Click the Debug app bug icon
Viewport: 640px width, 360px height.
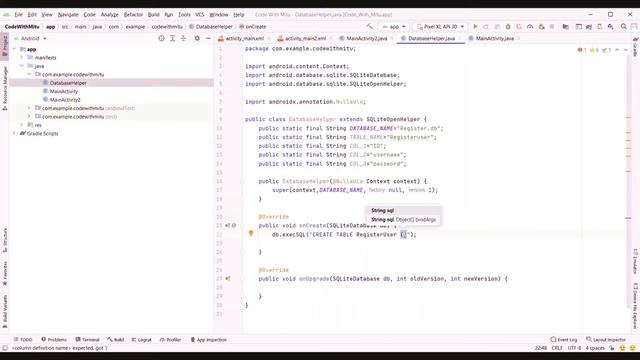point(508,27)
